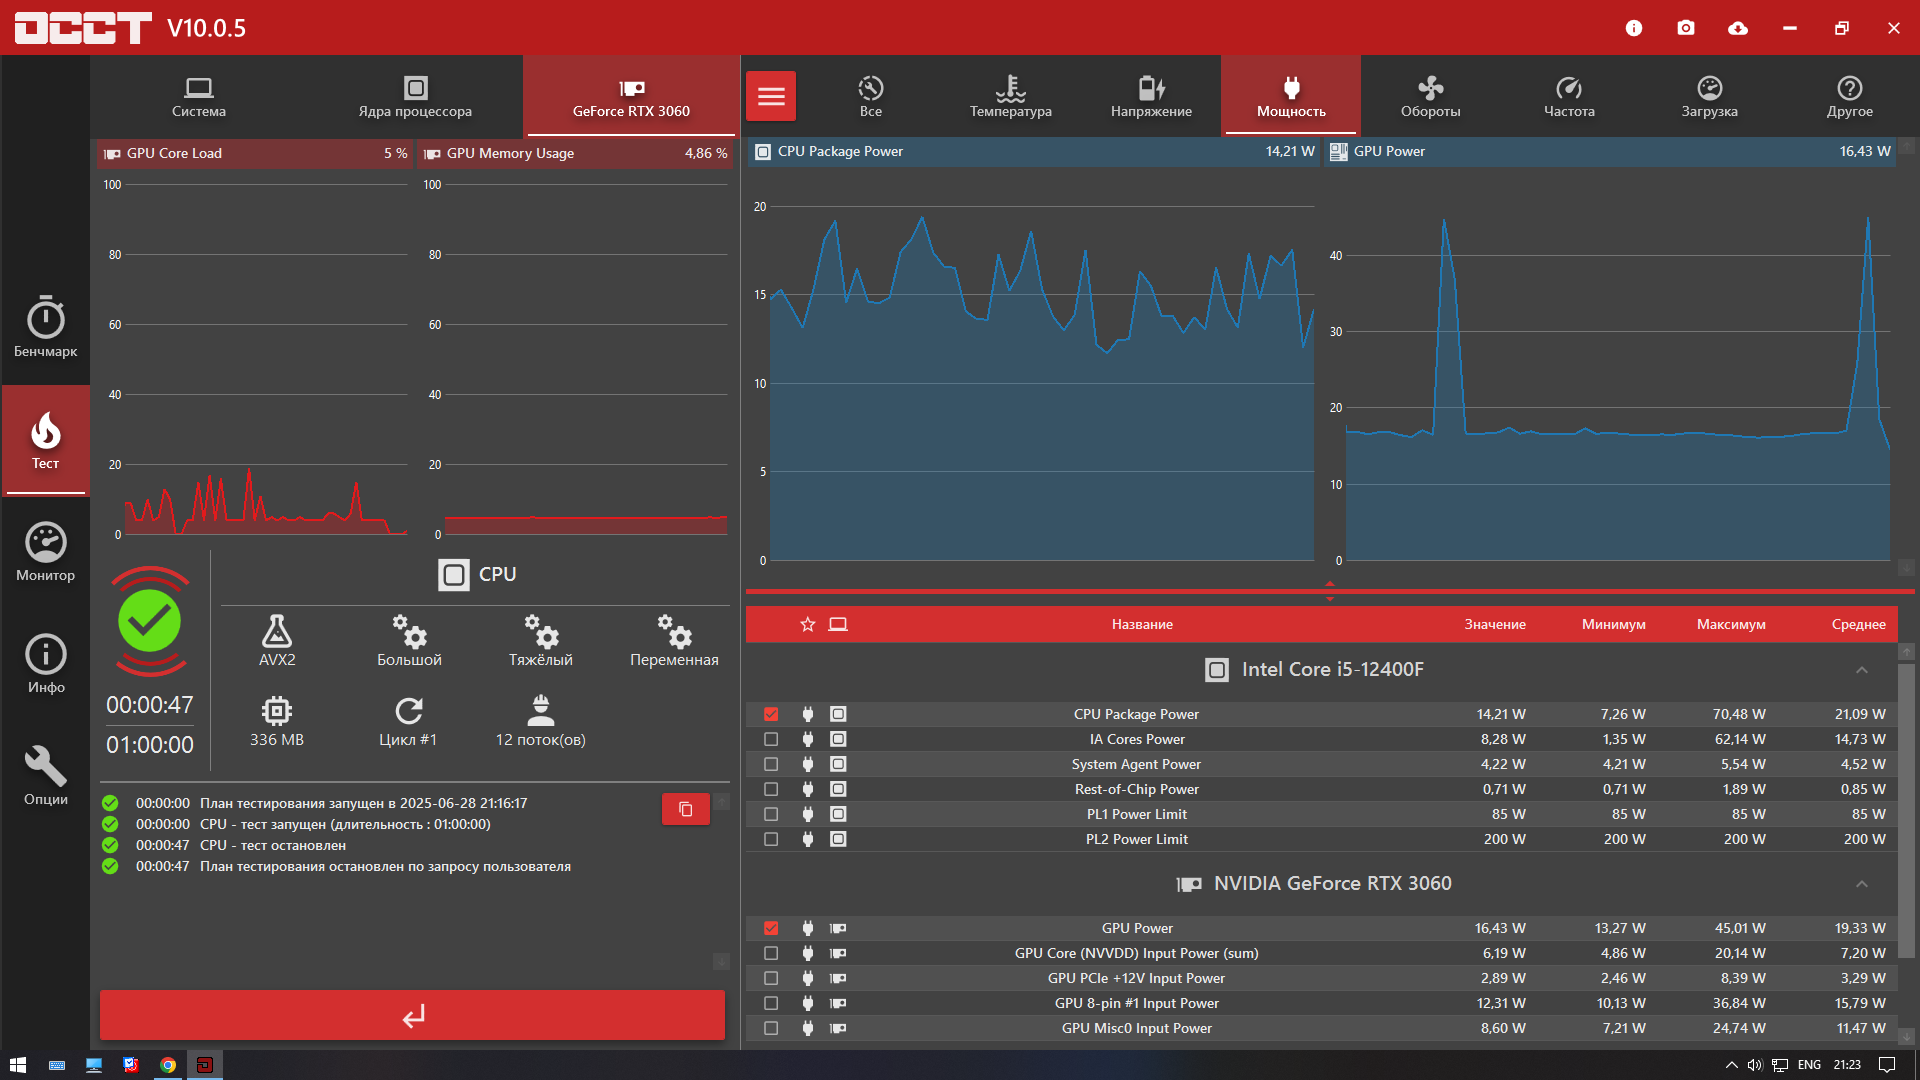Select the Тест flame sidebar item
The image size is (1920, 1080).
pyautogui.click(x=45, y=441)
